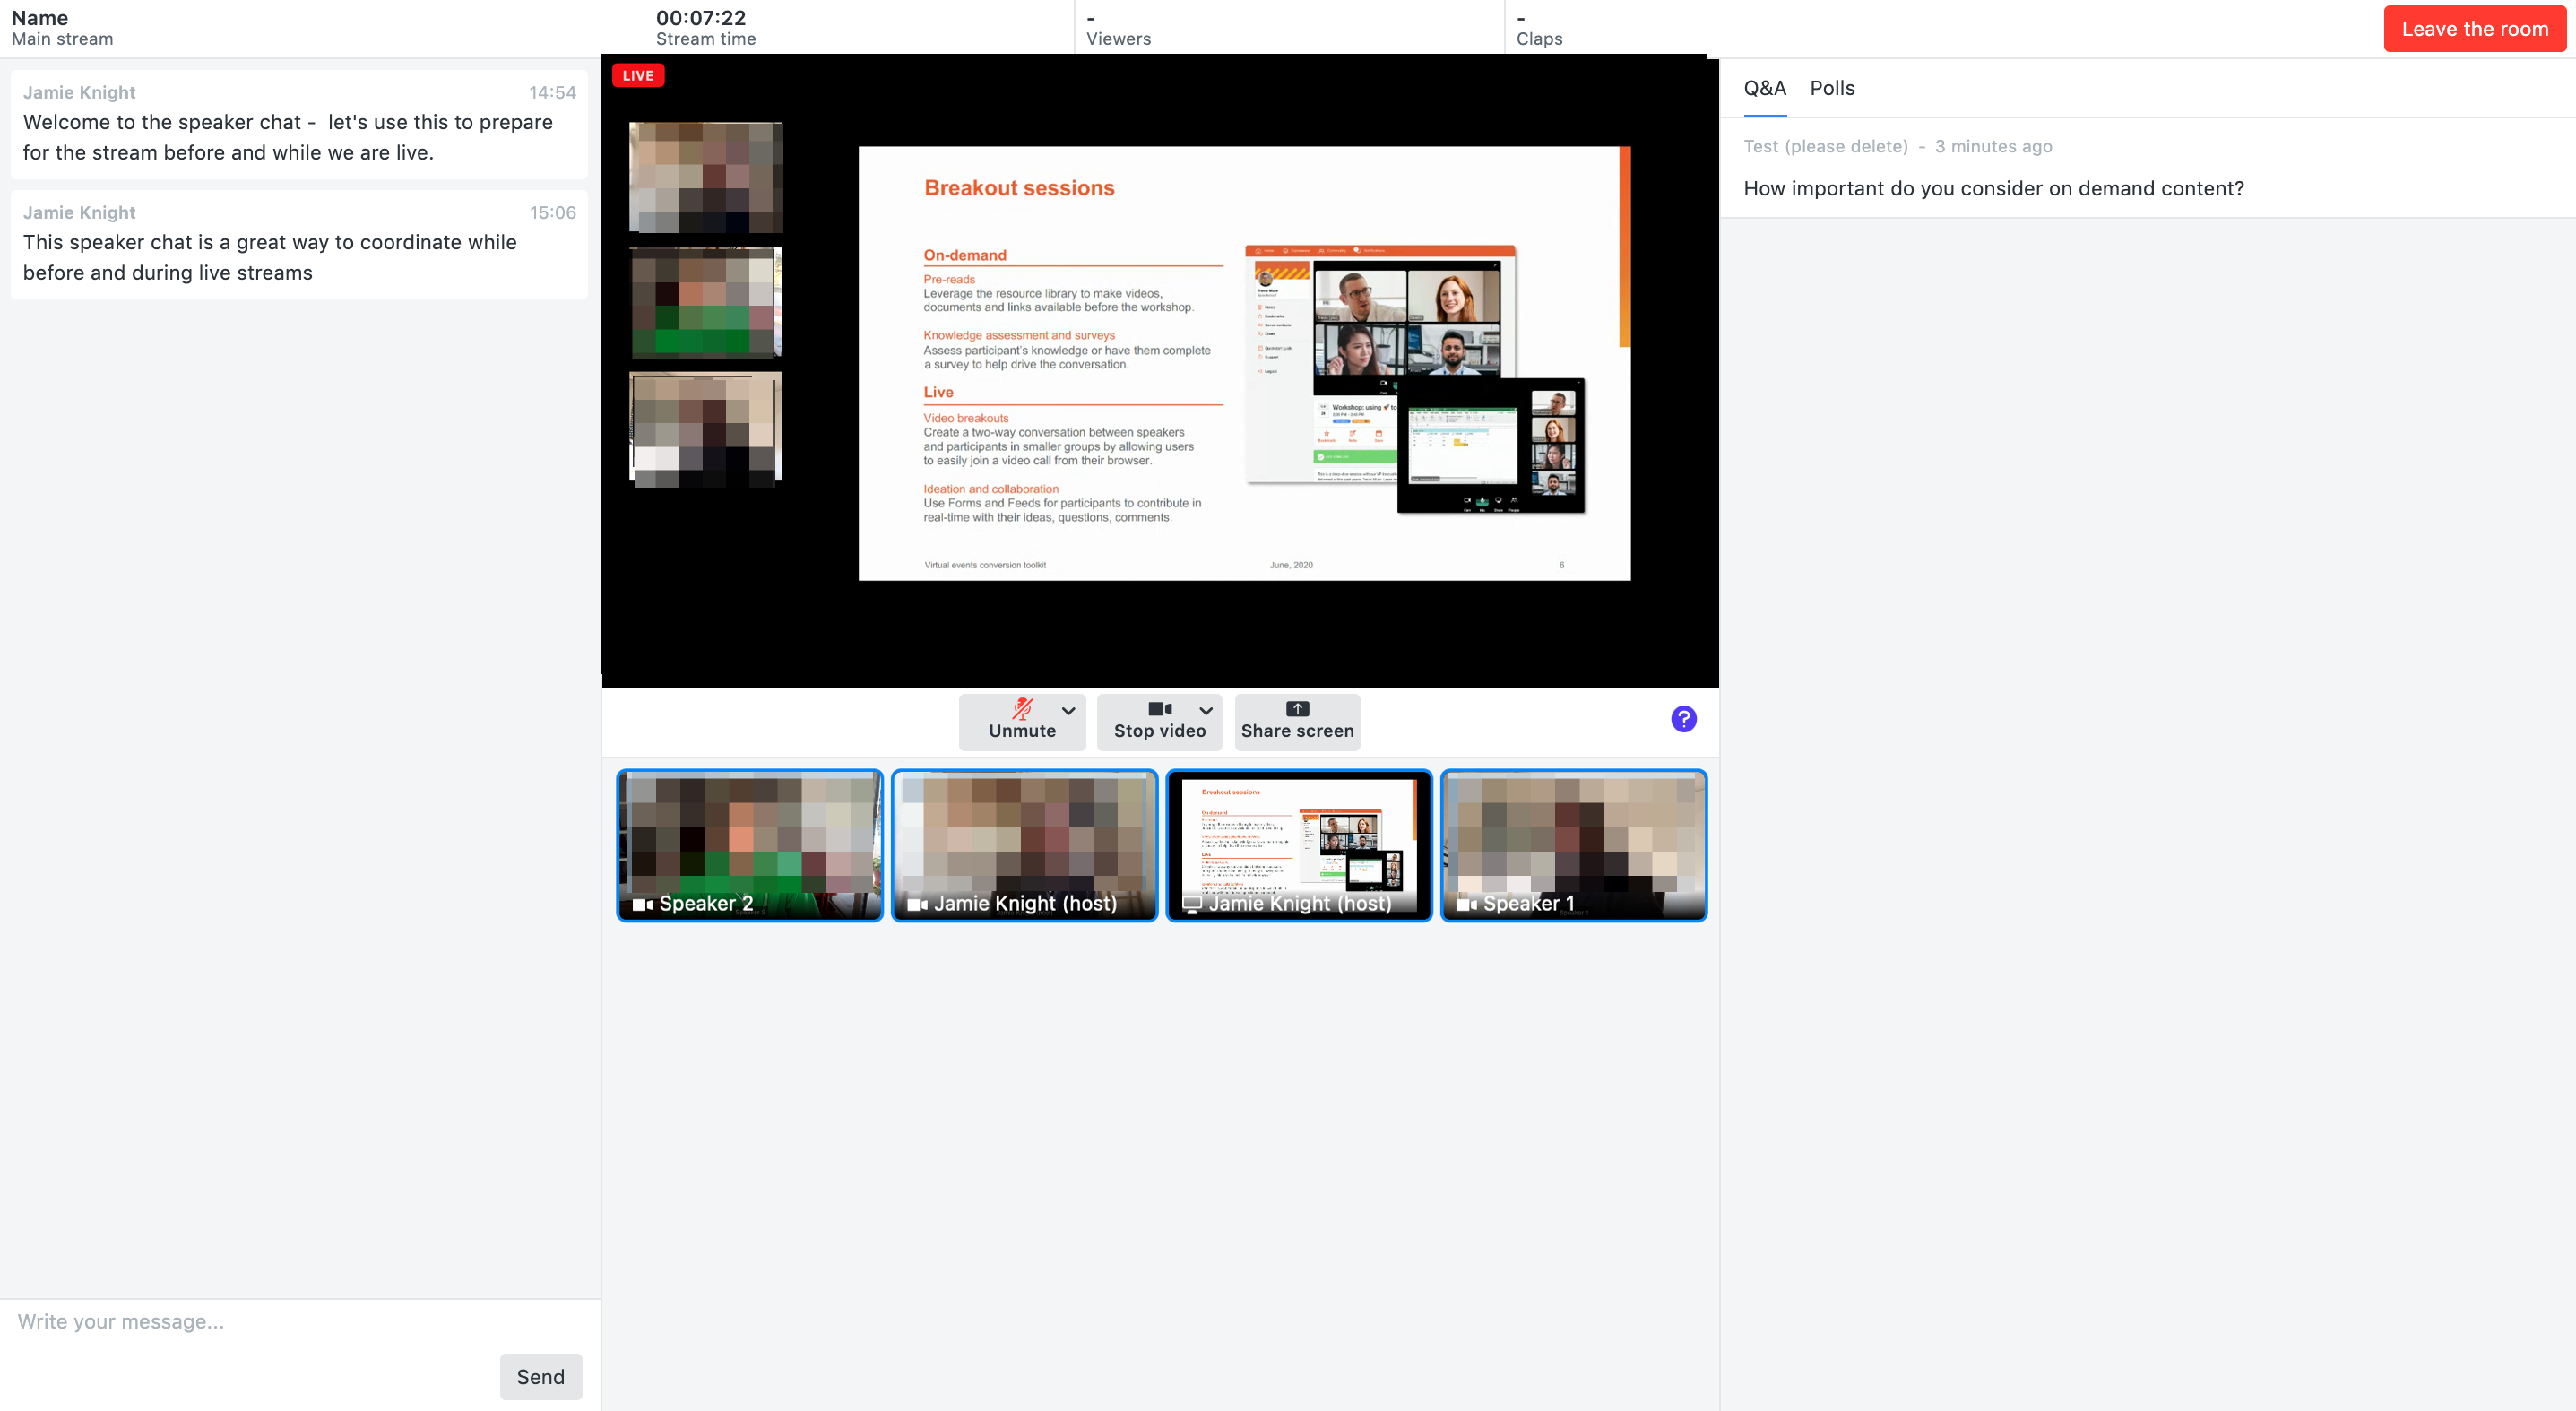The width and height of the screenshot is (2576, 1411).
Task: Select the Q&A tab
Action: pos(1764,88)
